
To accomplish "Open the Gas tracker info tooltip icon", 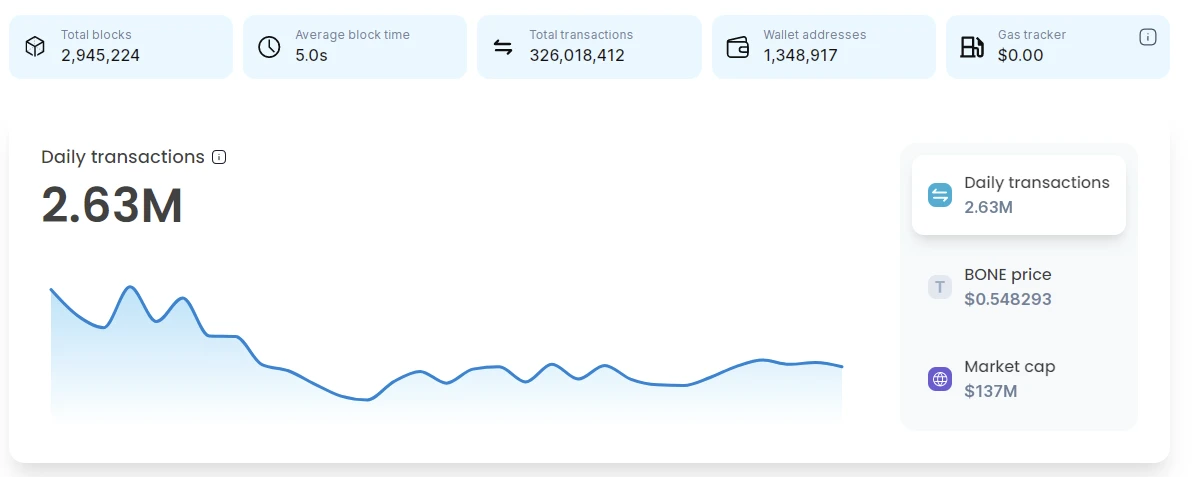I will [1148, 37].
